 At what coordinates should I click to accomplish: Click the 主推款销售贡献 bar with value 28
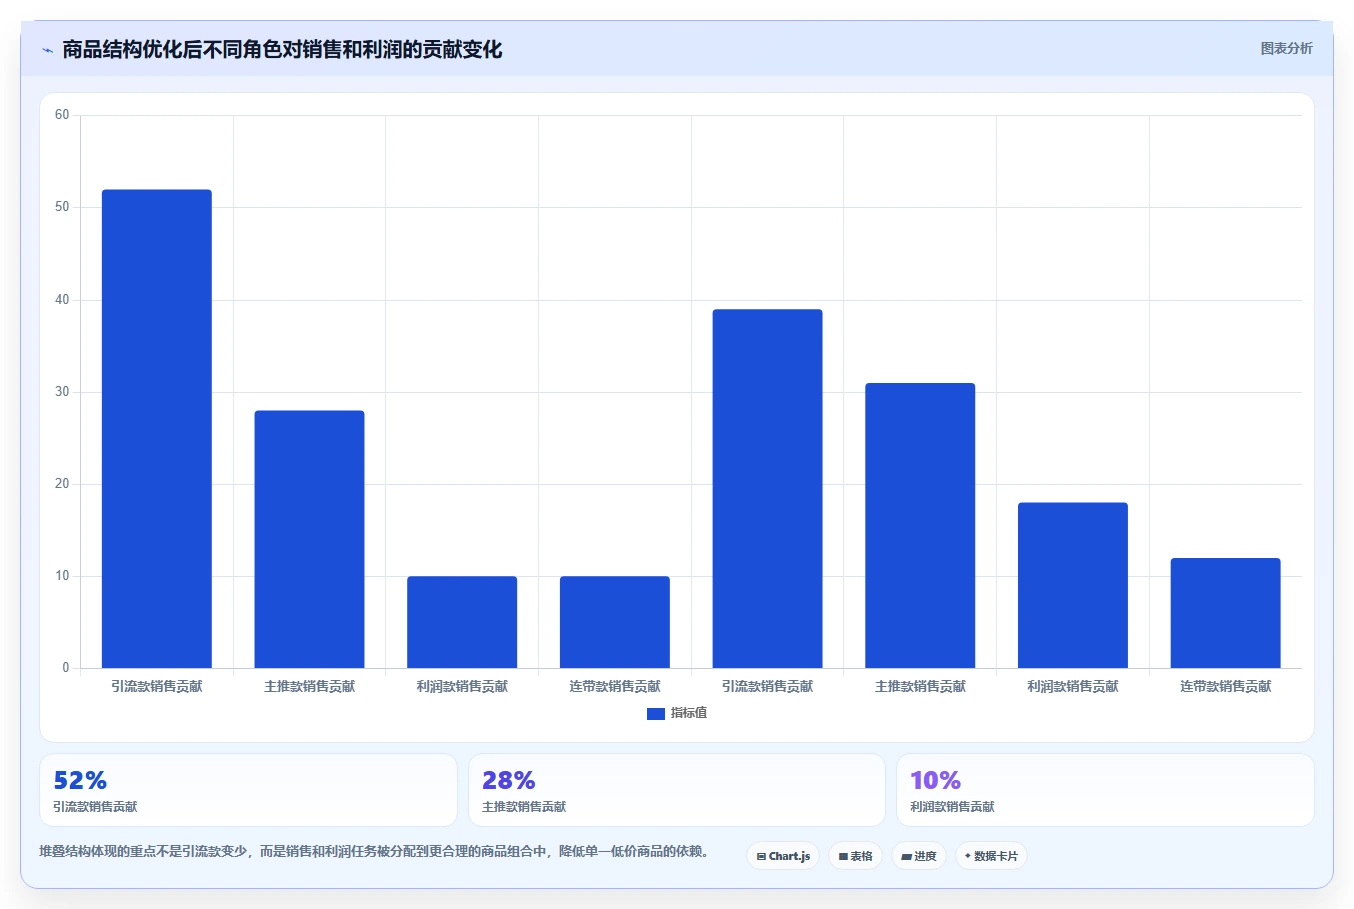(x=309, y=539)
